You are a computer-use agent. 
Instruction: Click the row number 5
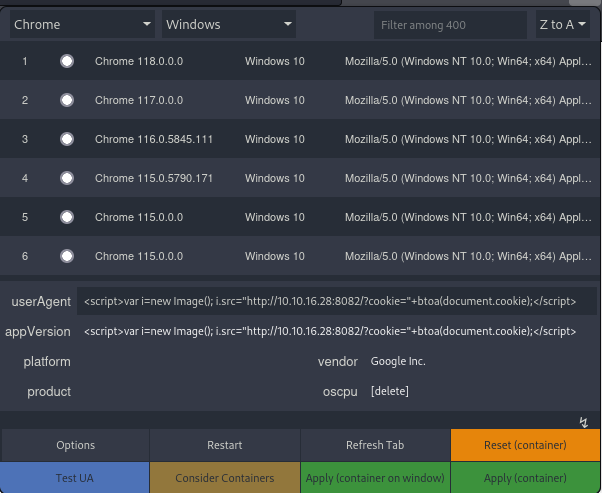pyautogui.click(x=25, y=217)
